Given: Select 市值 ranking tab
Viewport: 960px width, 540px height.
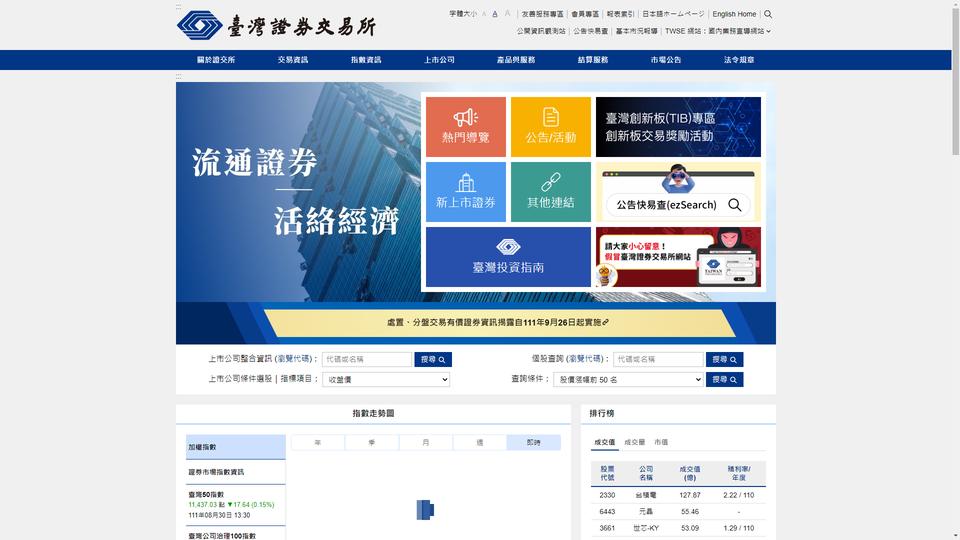Looking at the screenshot, I should (661, 442).
